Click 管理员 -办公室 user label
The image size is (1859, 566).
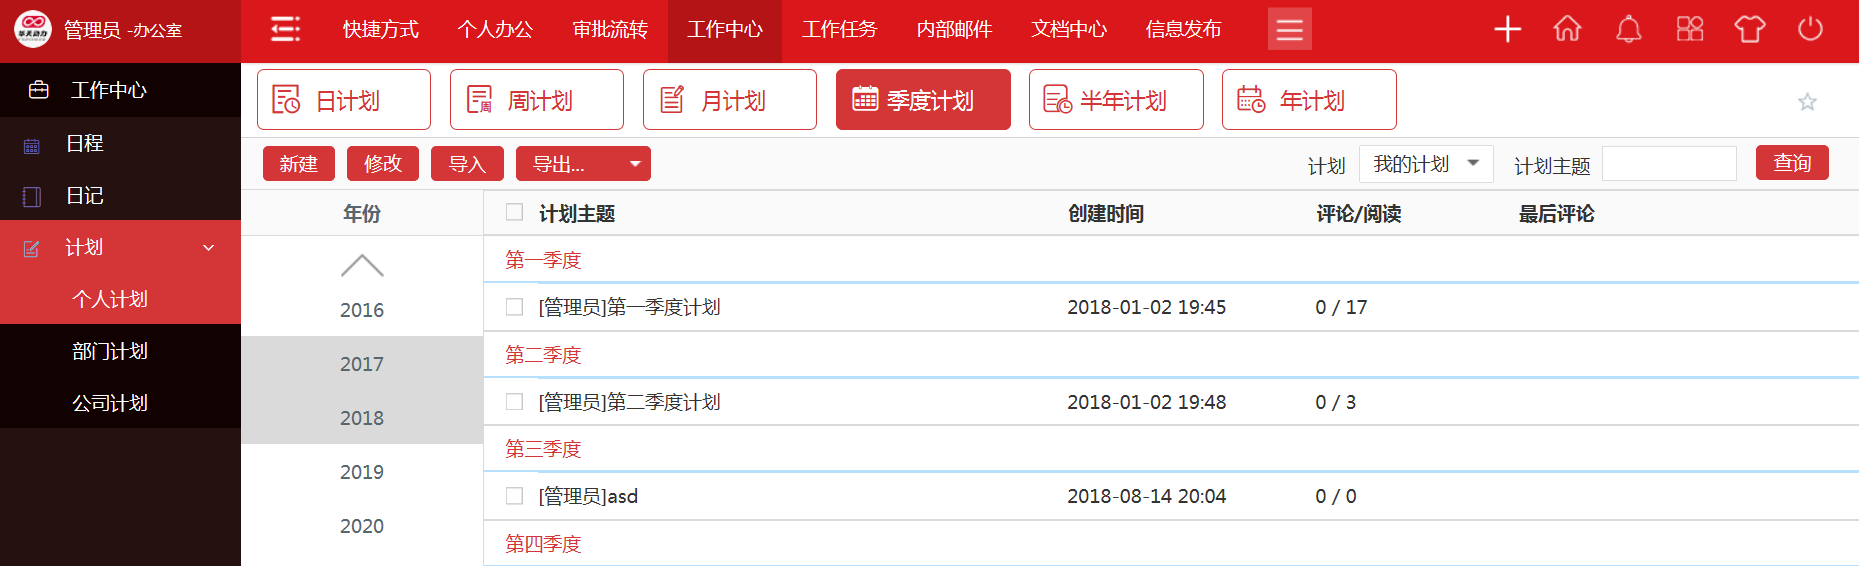123,30
